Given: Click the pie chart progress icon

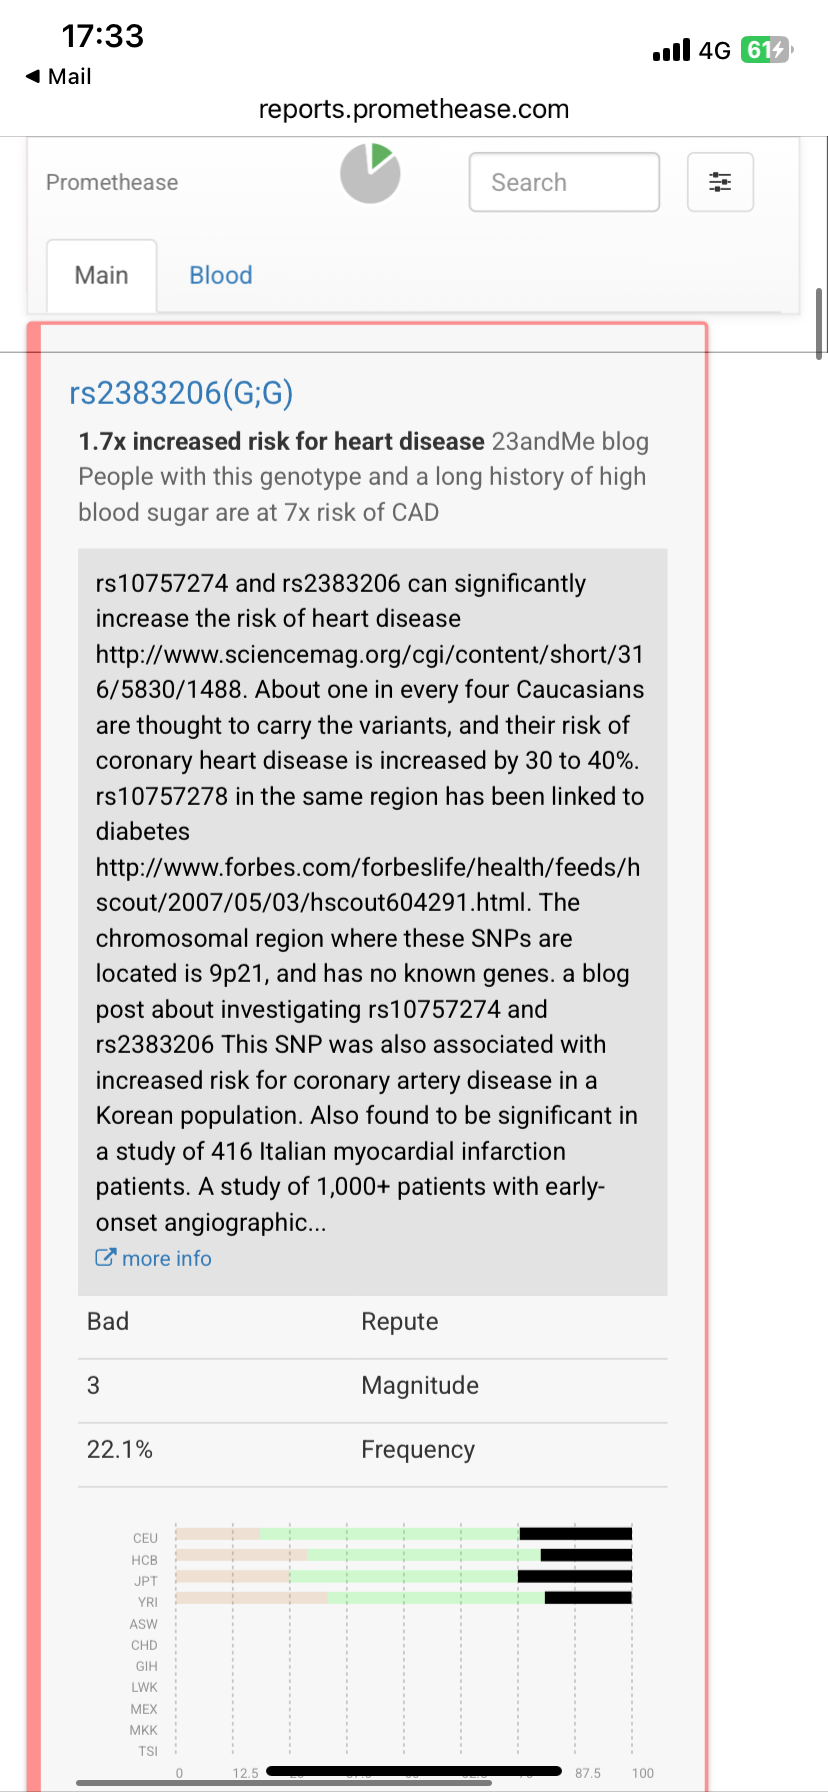Looking at the screenshot, I should coord(370,173).
